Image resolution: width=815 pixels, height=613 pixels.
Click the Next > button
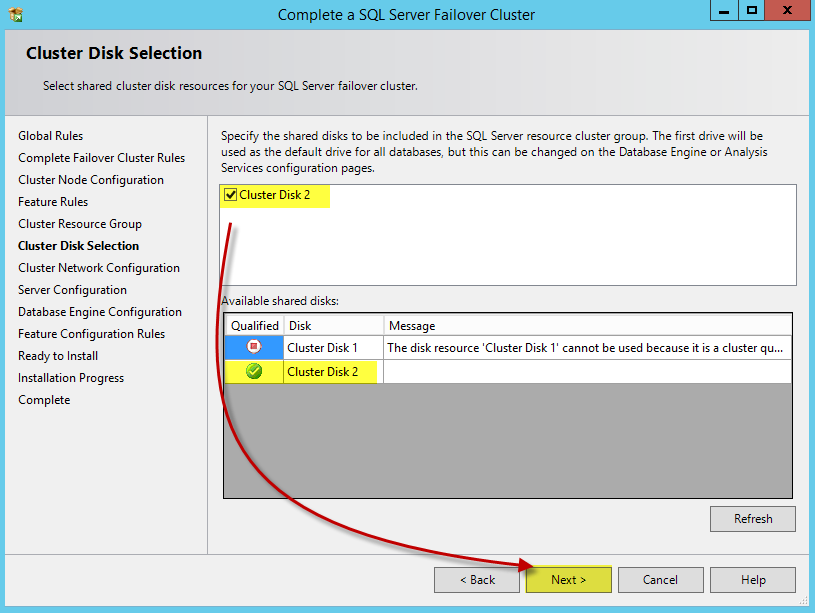click(x=569, y=580)
